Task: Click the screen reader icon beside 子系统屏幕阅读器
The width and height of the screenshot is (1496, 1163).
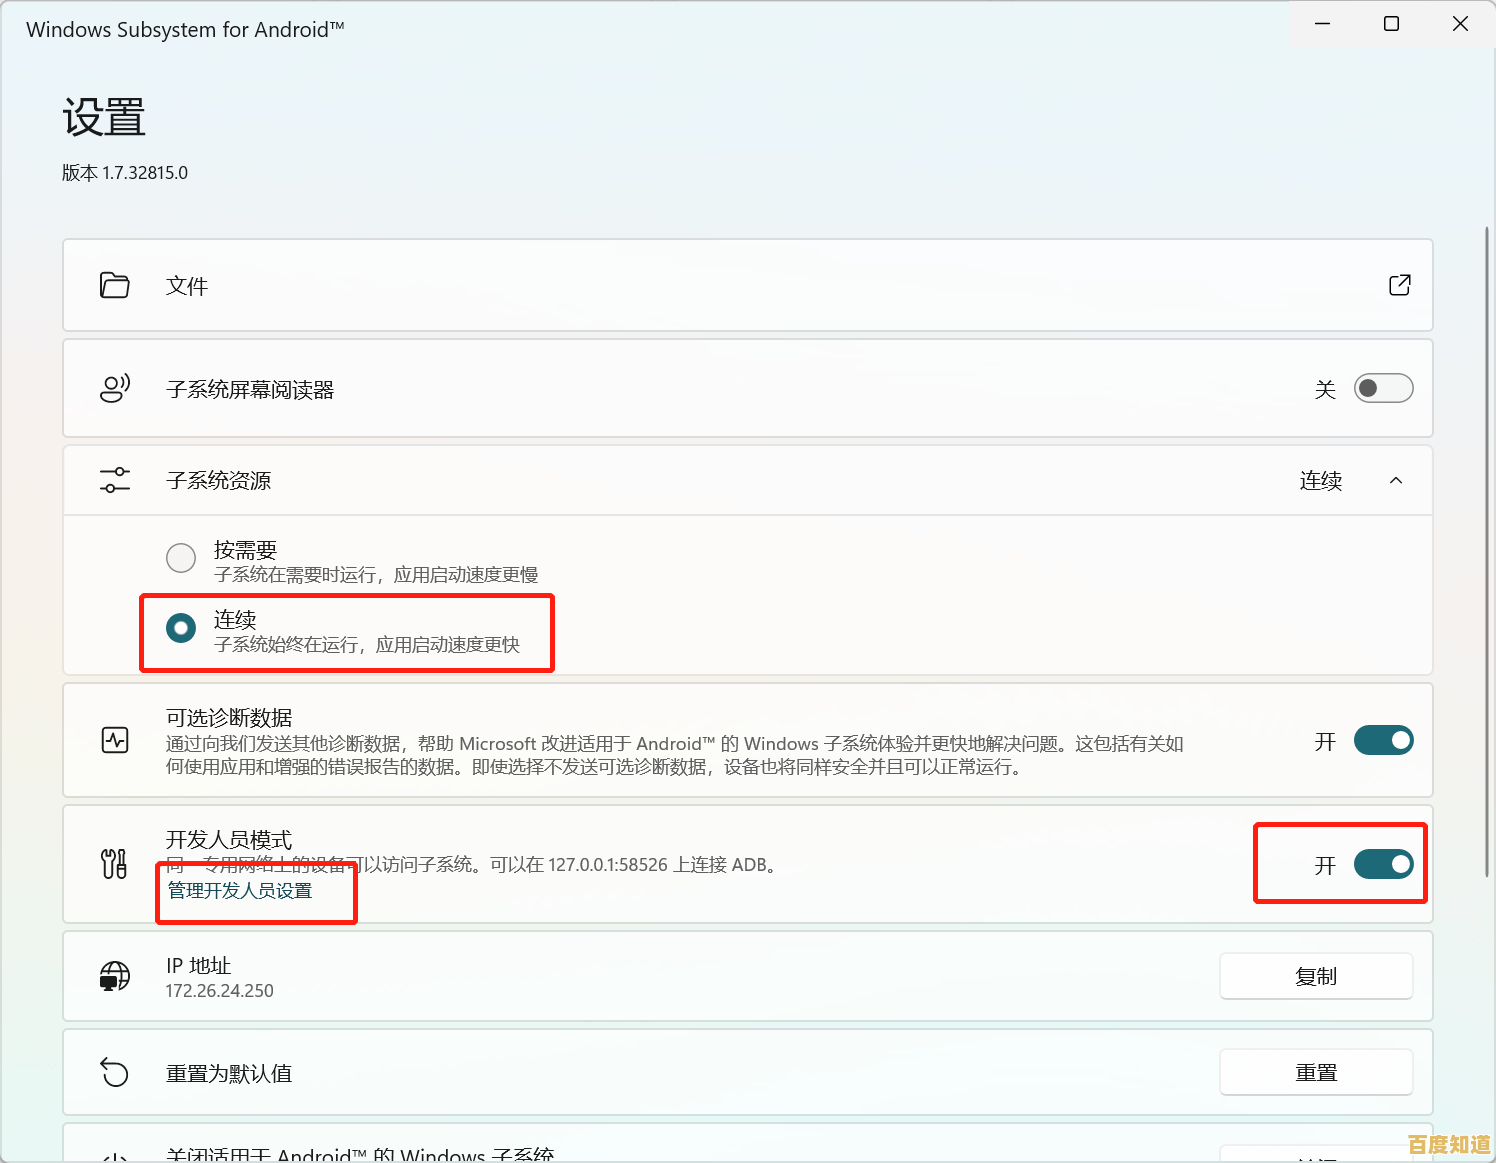Action: point(114,388)
